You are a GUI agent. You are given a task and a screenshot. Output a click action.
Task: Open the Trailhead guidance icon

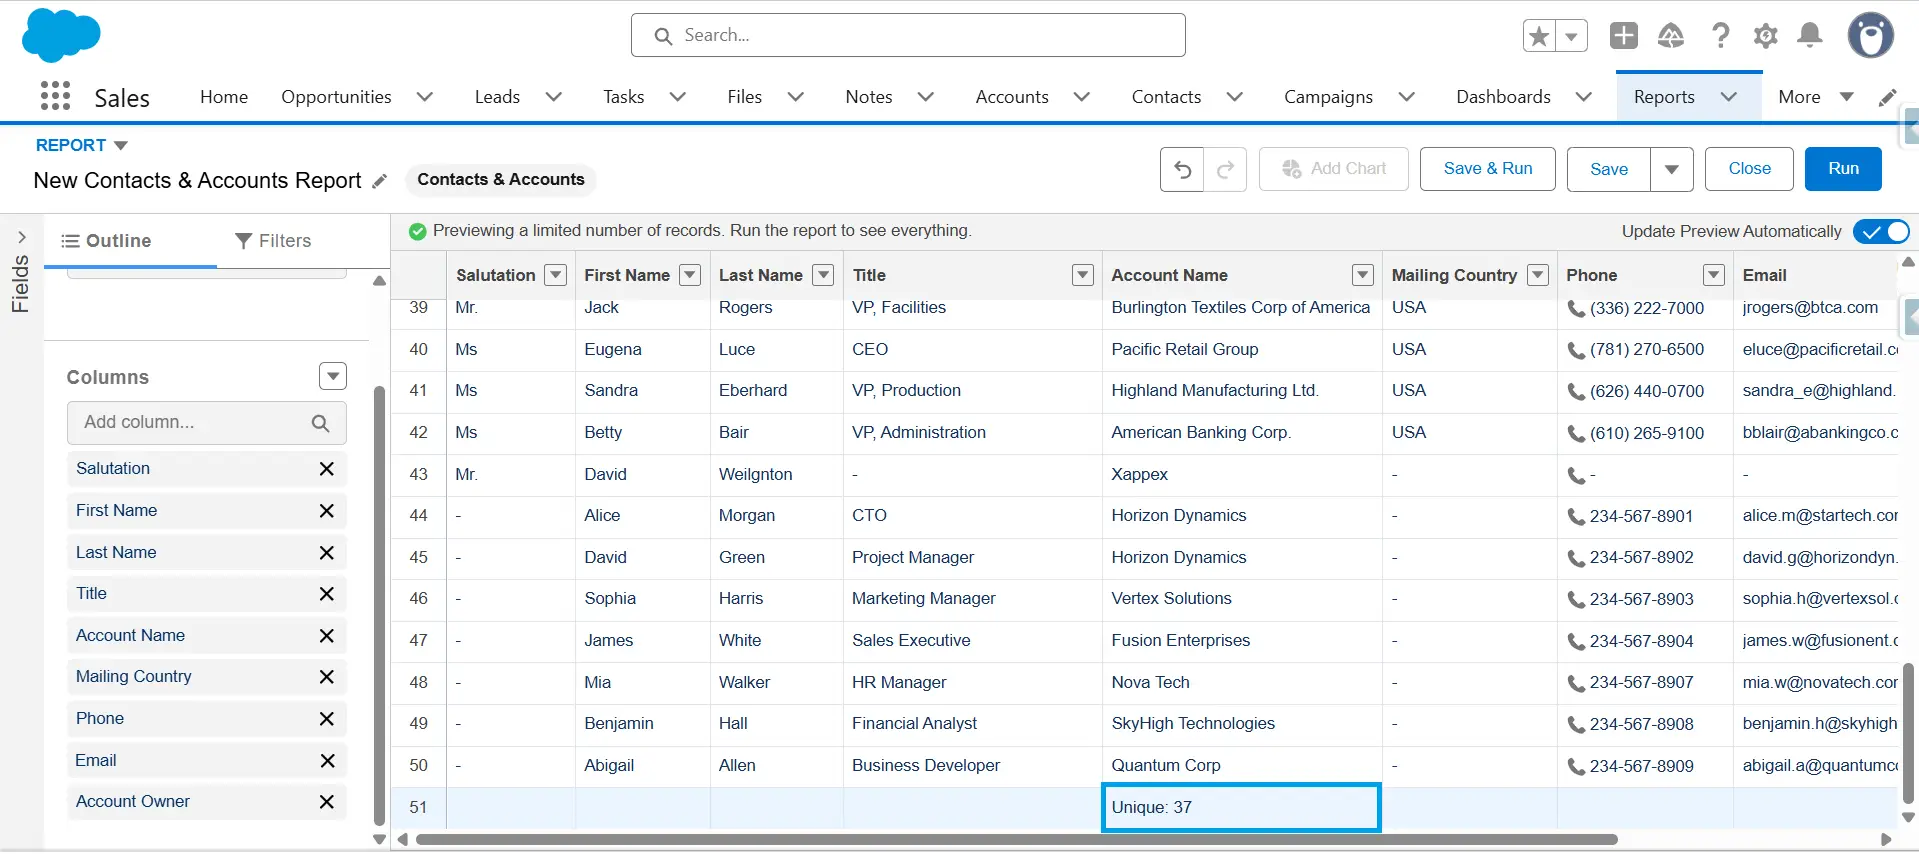click(x=1671, y=35)
